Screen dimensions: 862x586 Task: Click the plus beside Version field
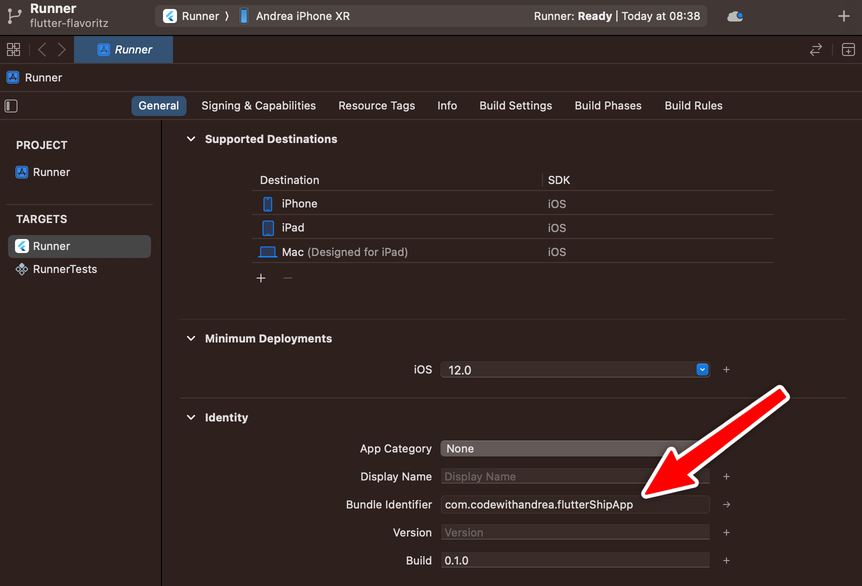(726, 533)
